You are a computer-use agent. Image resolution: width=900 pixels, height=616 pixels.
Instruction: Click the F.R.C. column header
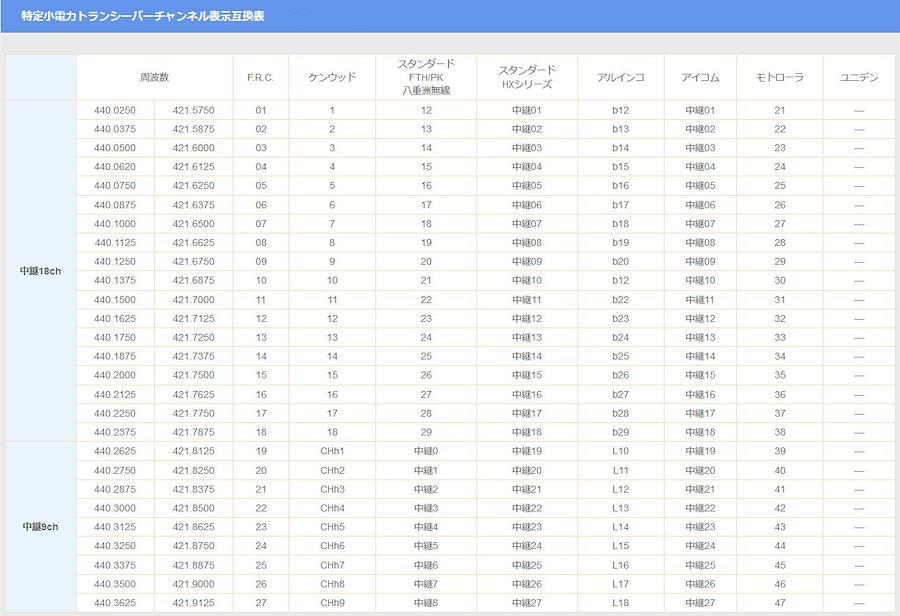point(260,77)
